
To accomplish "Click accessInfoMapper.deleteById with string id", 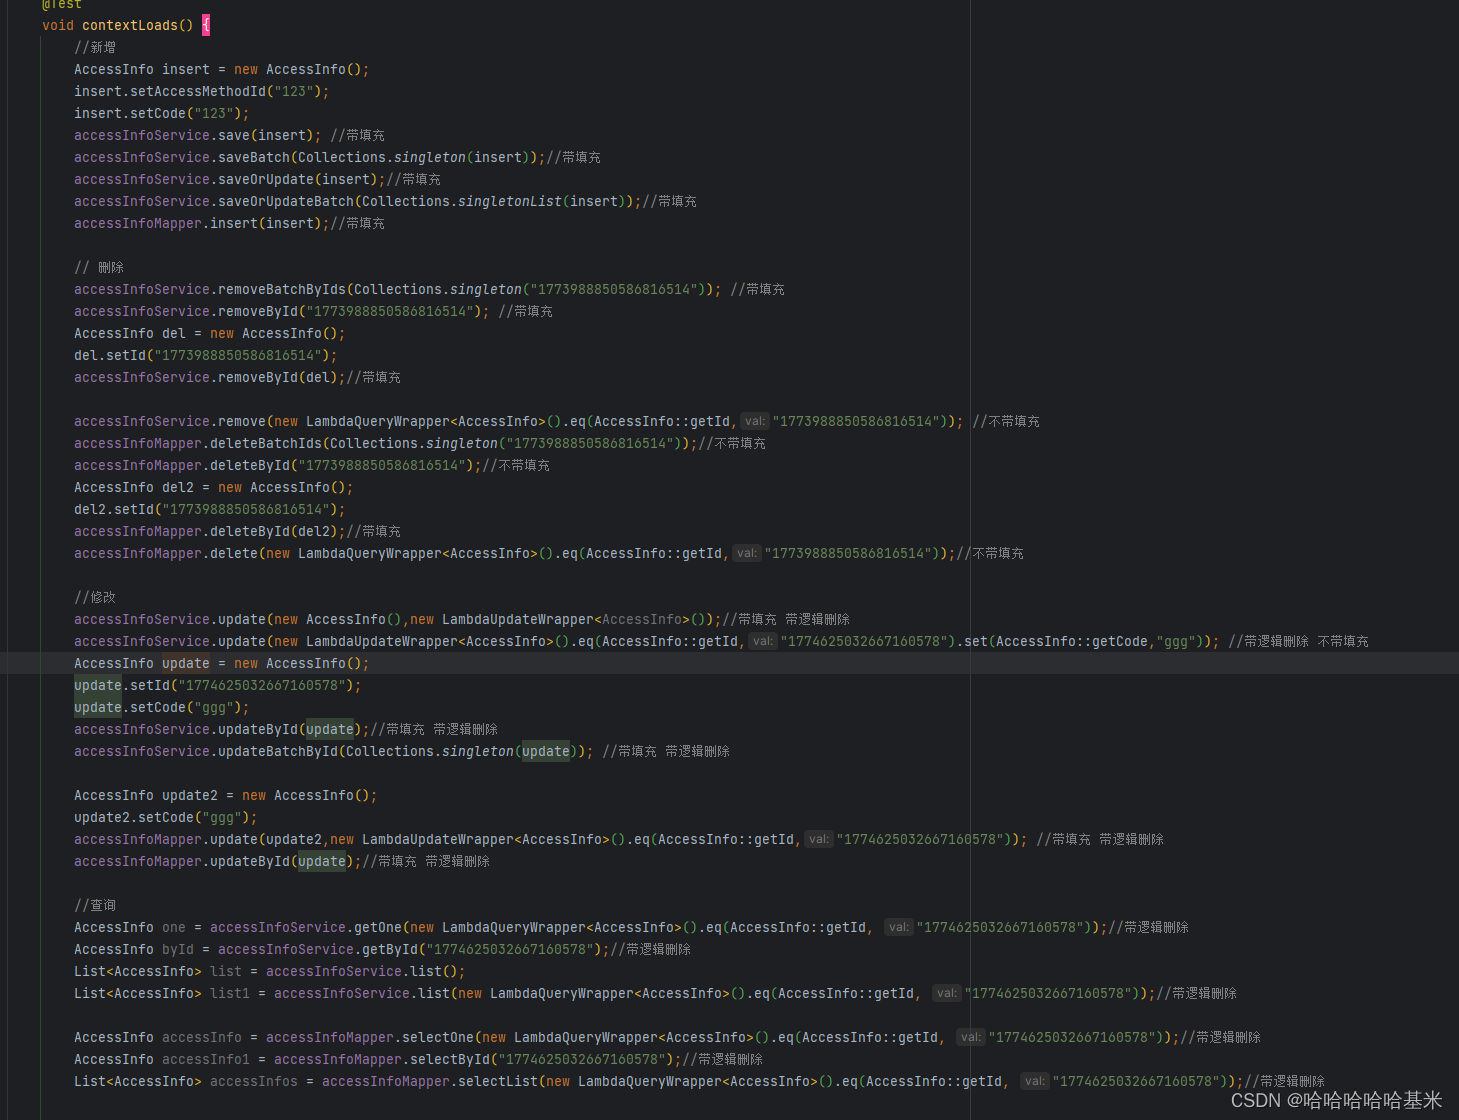I will coord(278,465).
